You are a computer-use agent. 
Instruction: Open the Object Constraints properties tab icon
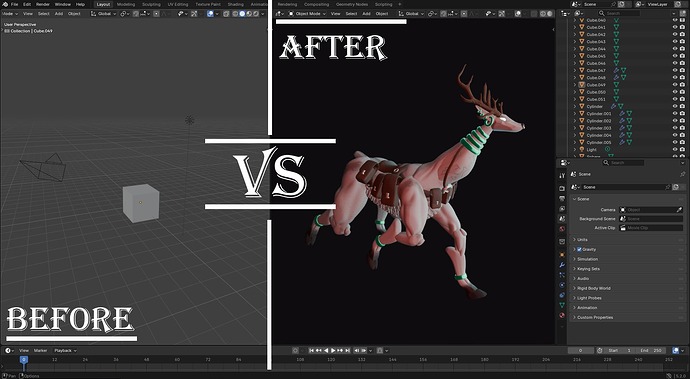(x=562, y=295)
